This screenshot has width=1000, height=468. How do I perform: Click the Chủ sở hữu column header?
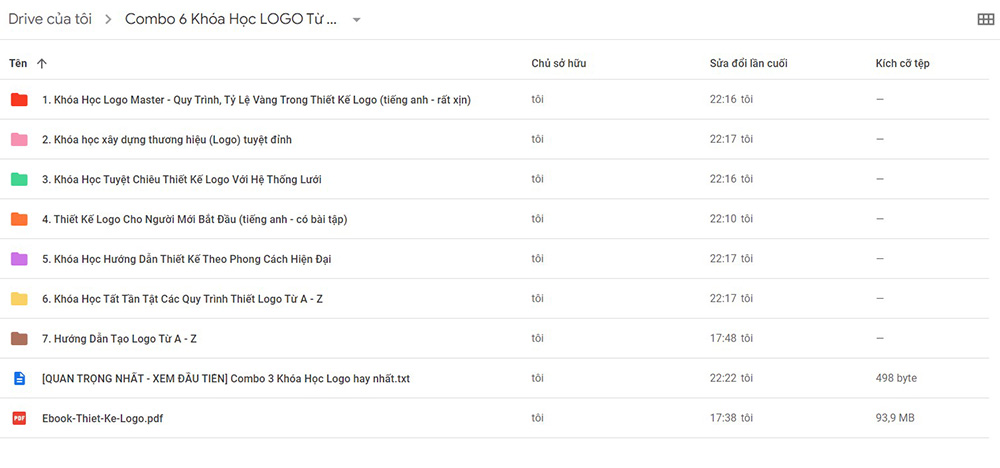click(x=558, y=64)
